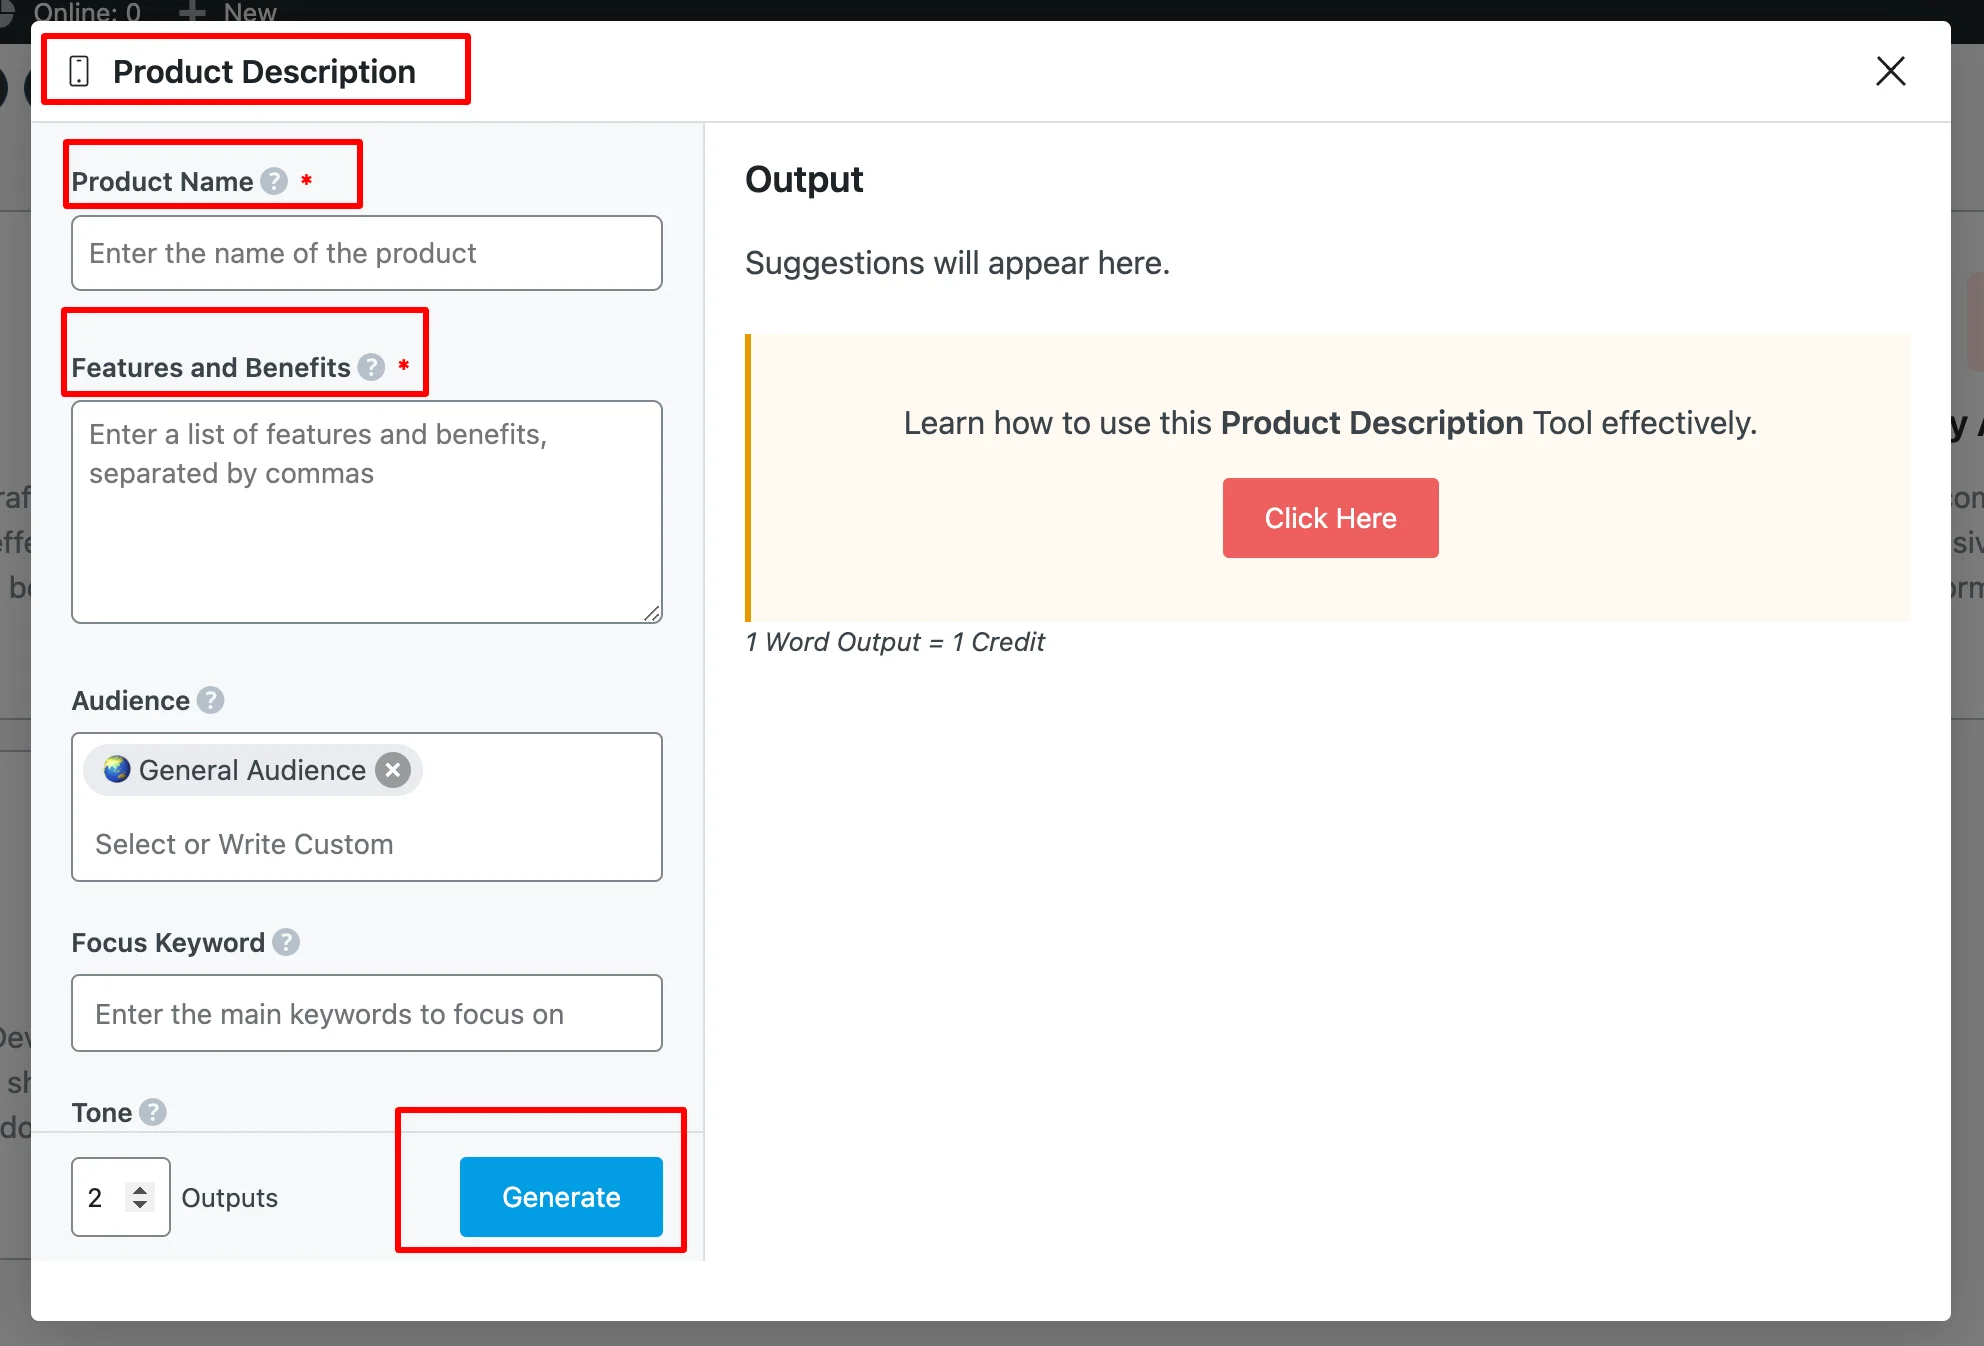Click the Focus Keyword input box

click(x=366, y=1013)
